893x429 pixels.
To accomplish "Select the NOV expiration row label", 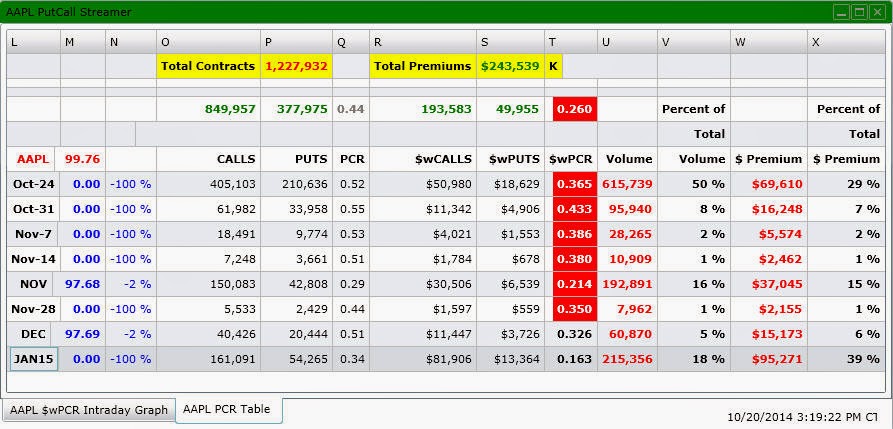I will pyautogui.click(x=31, y=284).
